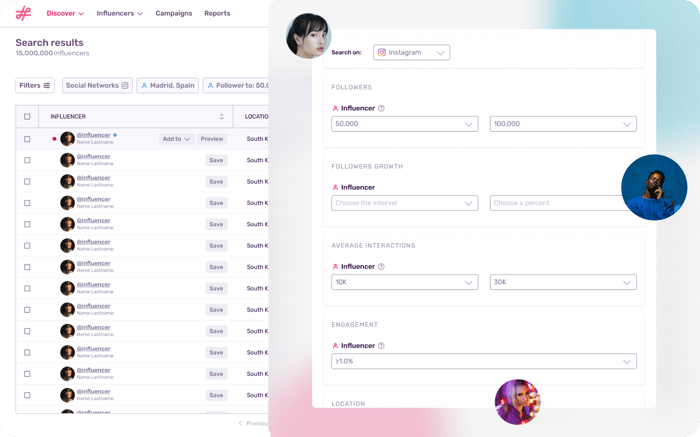This screenshot has width=700, height=437.
Task: Open the Campaigns menu item
Action: 174,13
